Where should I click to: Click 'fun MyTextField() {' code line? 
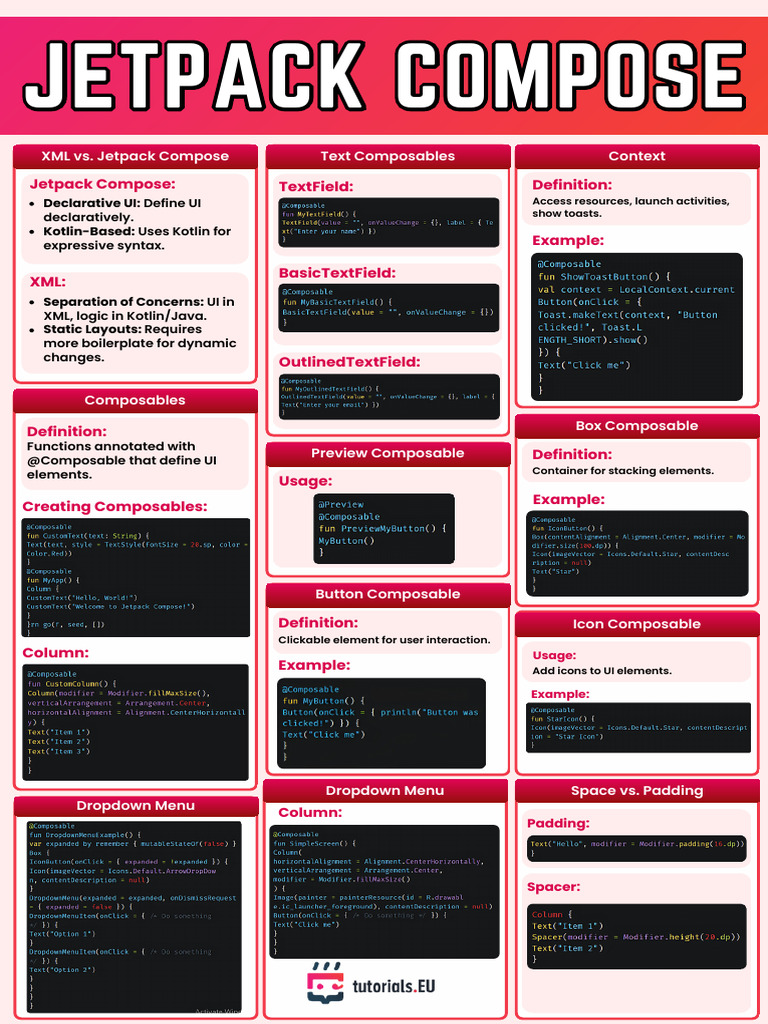[319, 214]
